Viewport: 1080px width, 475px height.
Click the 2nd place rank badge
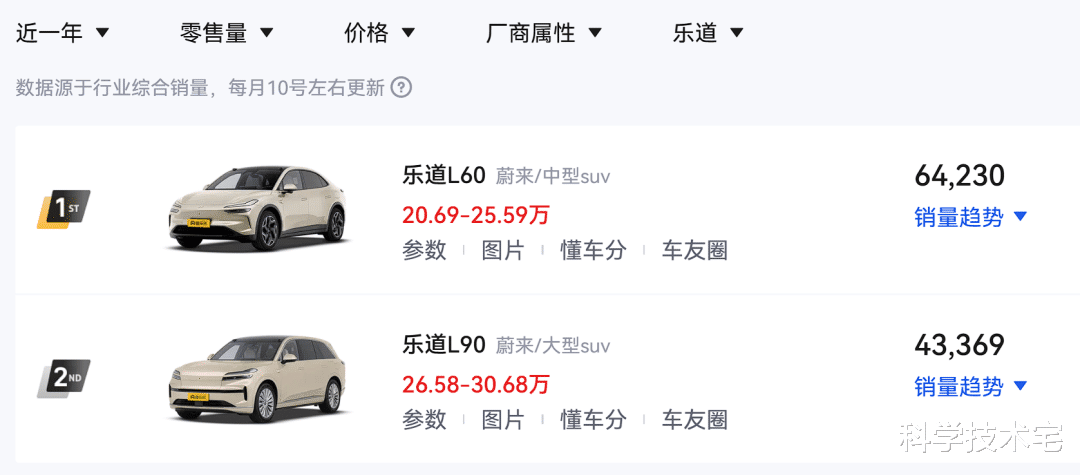(x=64, y=379)
